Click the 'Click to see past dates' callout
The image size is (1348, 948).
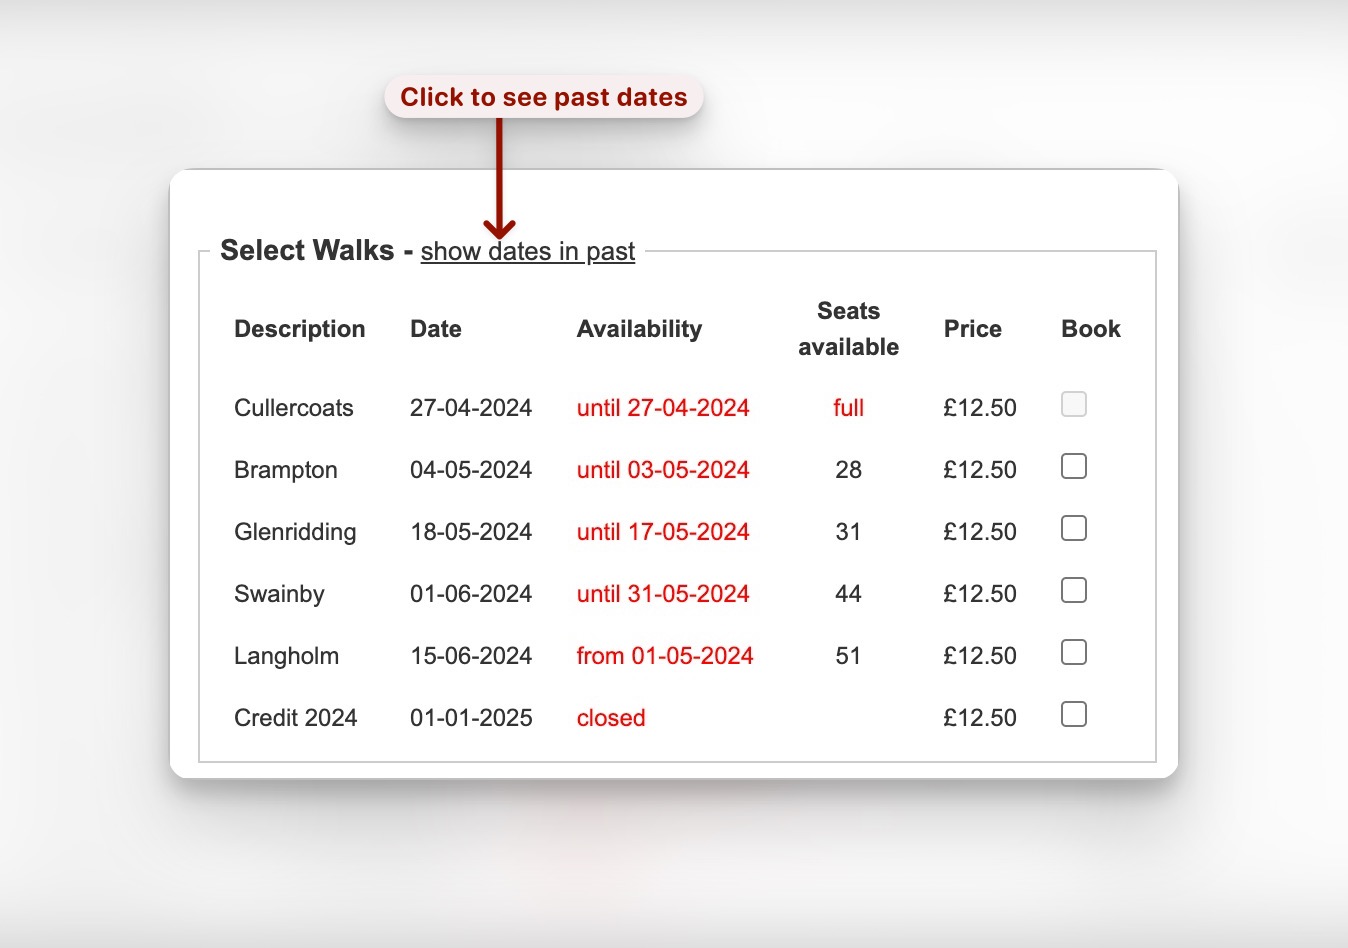543,97
